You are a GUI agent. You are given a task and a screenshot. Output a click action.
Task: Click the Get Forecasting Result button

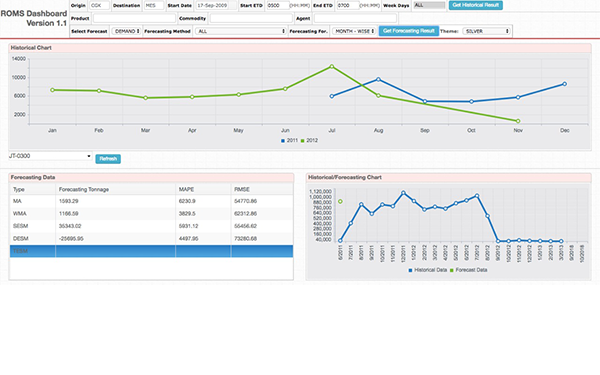[409, 31]
